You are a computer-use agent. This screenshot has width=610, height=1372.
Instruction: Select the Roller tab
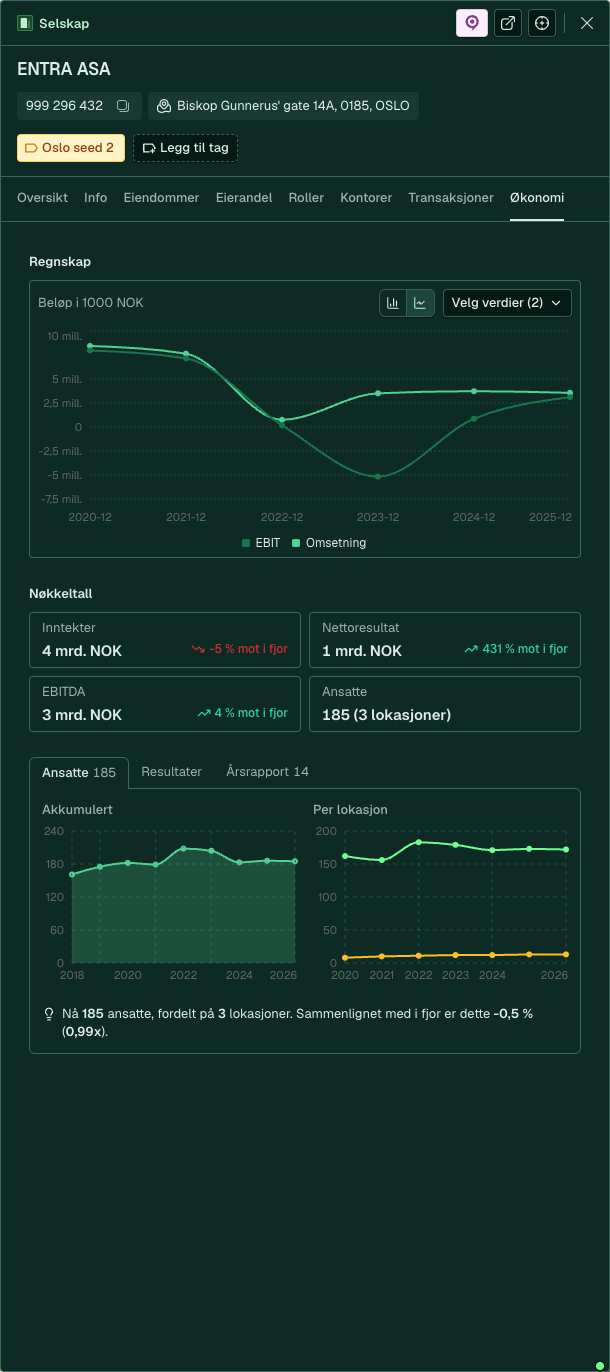[x=306, y=198]
